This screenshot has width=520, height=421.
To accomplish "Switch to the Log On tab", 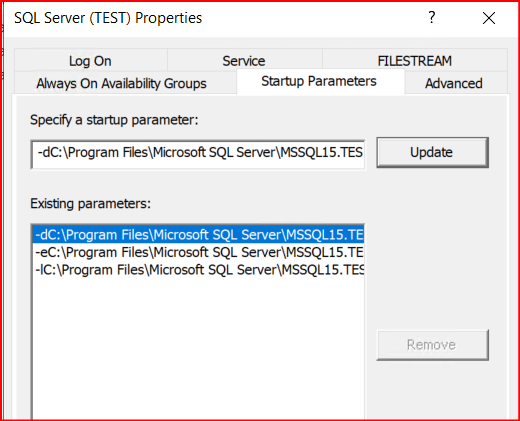I will [x=90, y=61].
